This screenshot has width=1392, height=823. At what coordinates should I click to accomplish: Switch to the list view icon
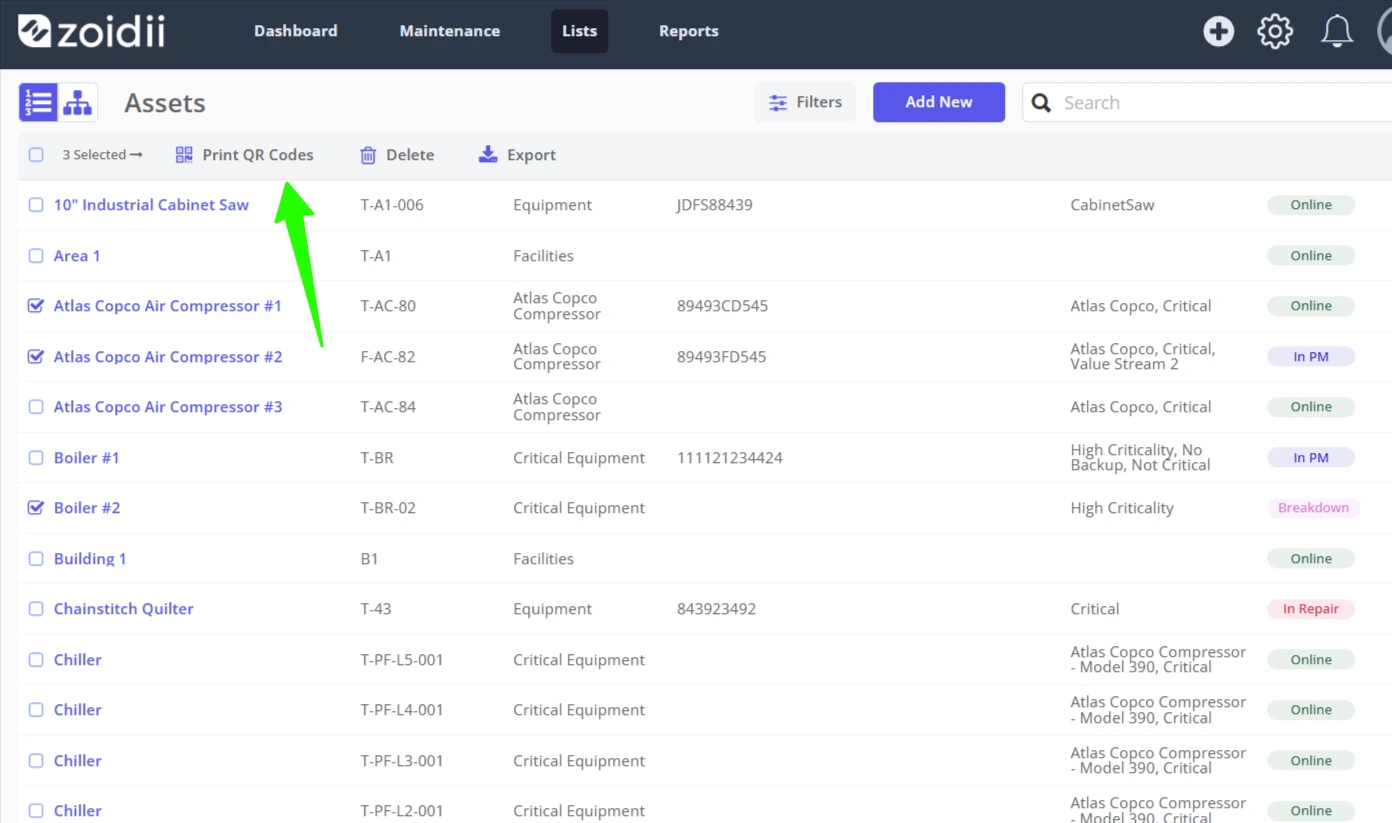(38, 102)
